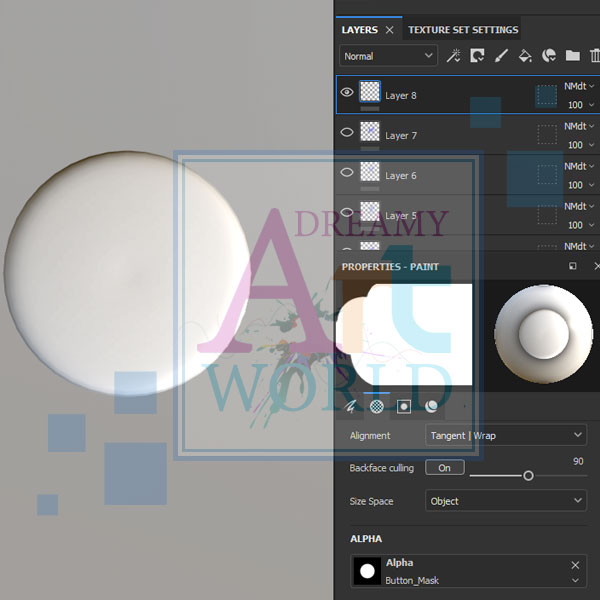Open the Size Space Object dropdown

pos(505,501)
